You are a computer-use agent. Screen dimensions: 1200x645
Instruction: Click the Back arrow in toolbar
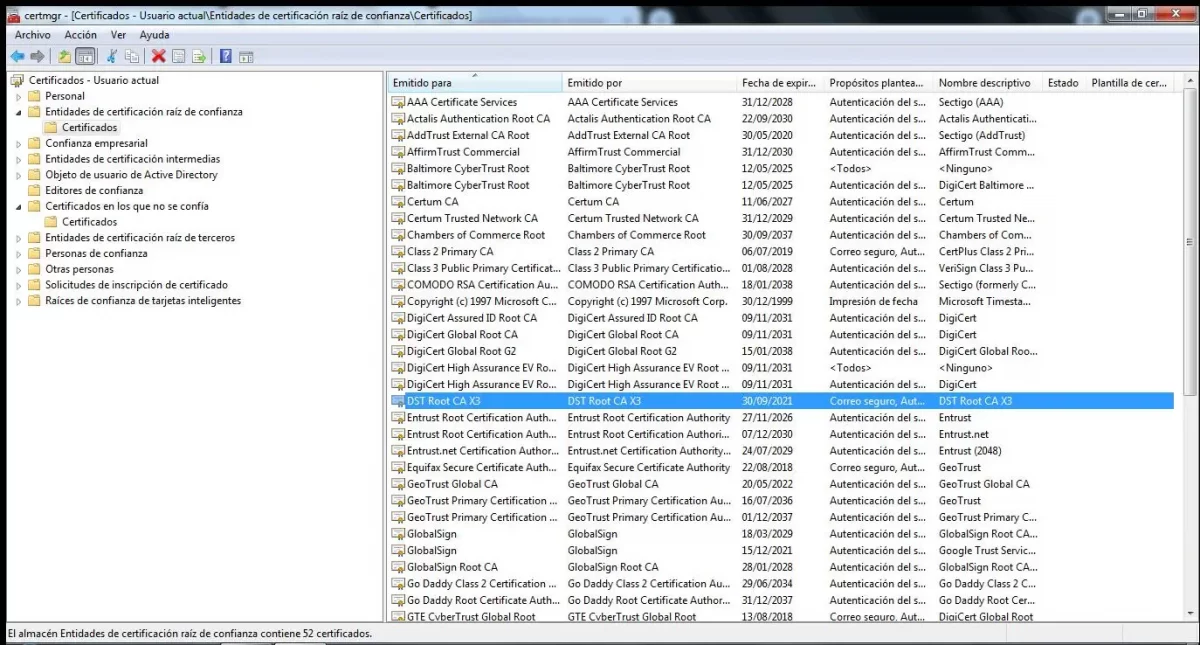[17, 56]
